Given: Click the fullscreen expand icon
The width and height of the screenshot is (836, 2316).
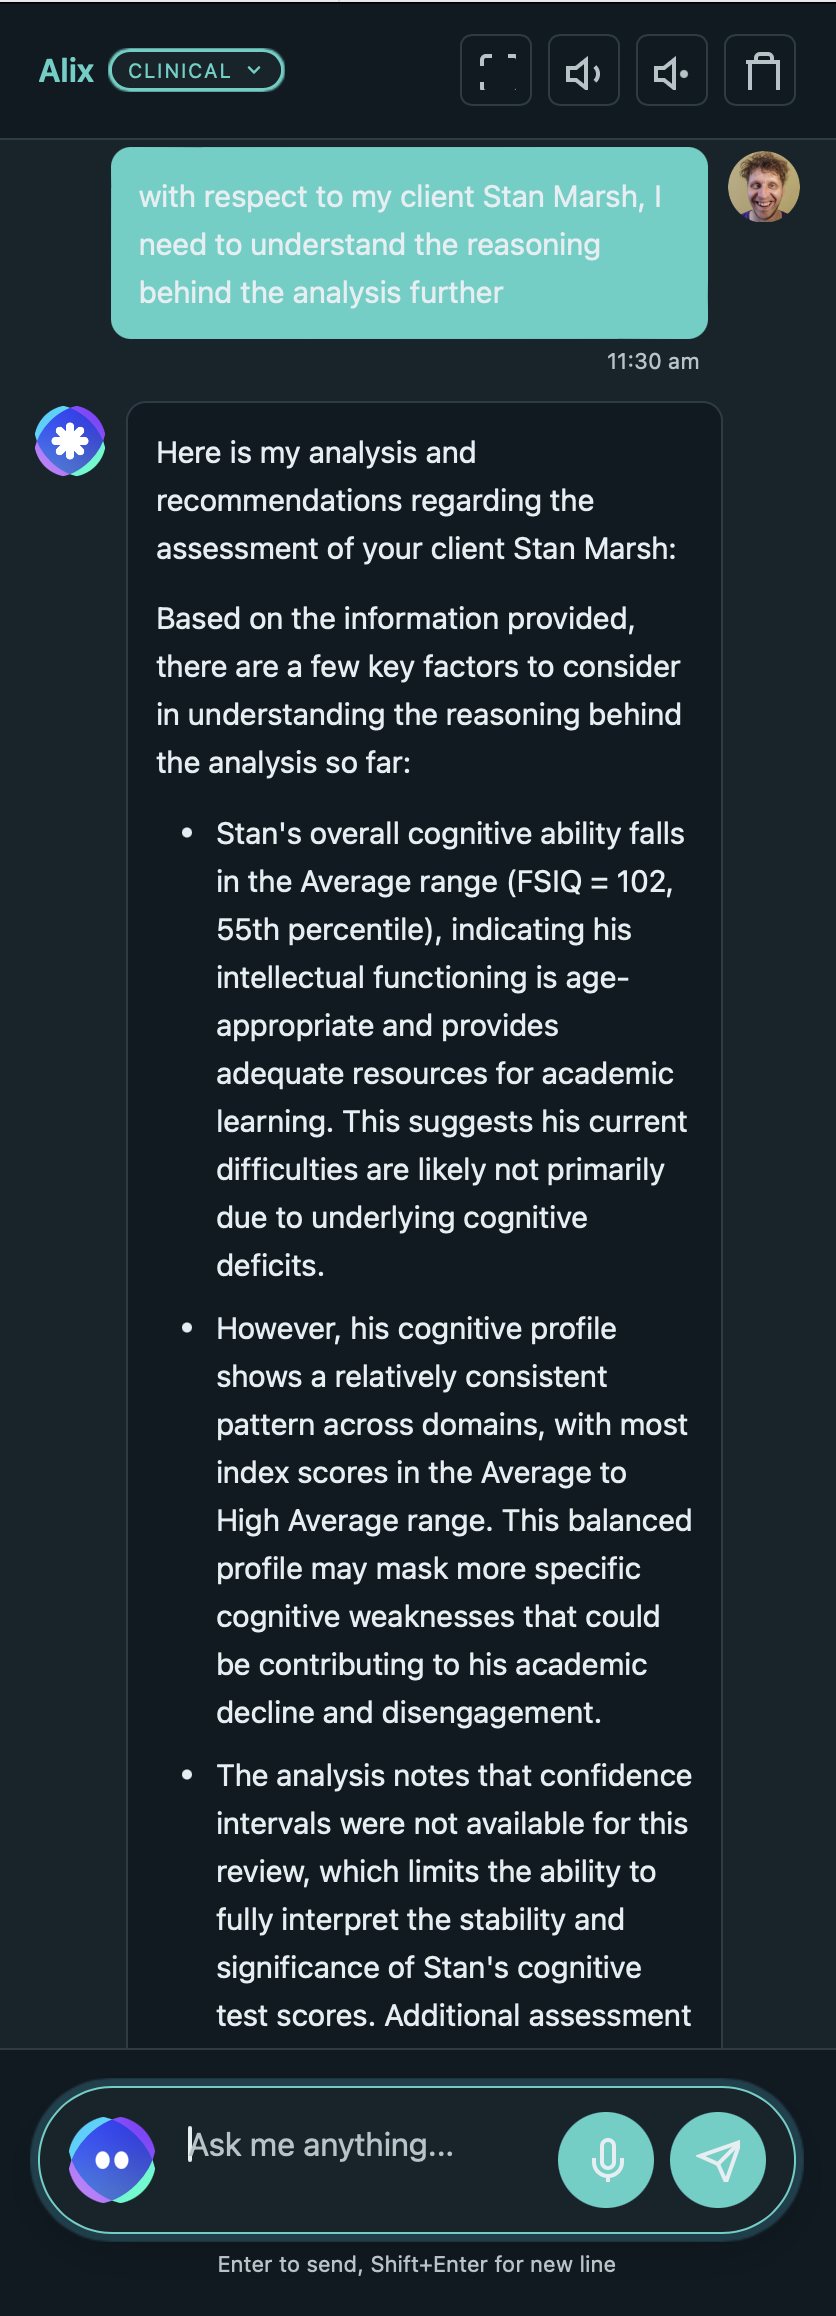Looking at the screenshot, I should (496, 71).
